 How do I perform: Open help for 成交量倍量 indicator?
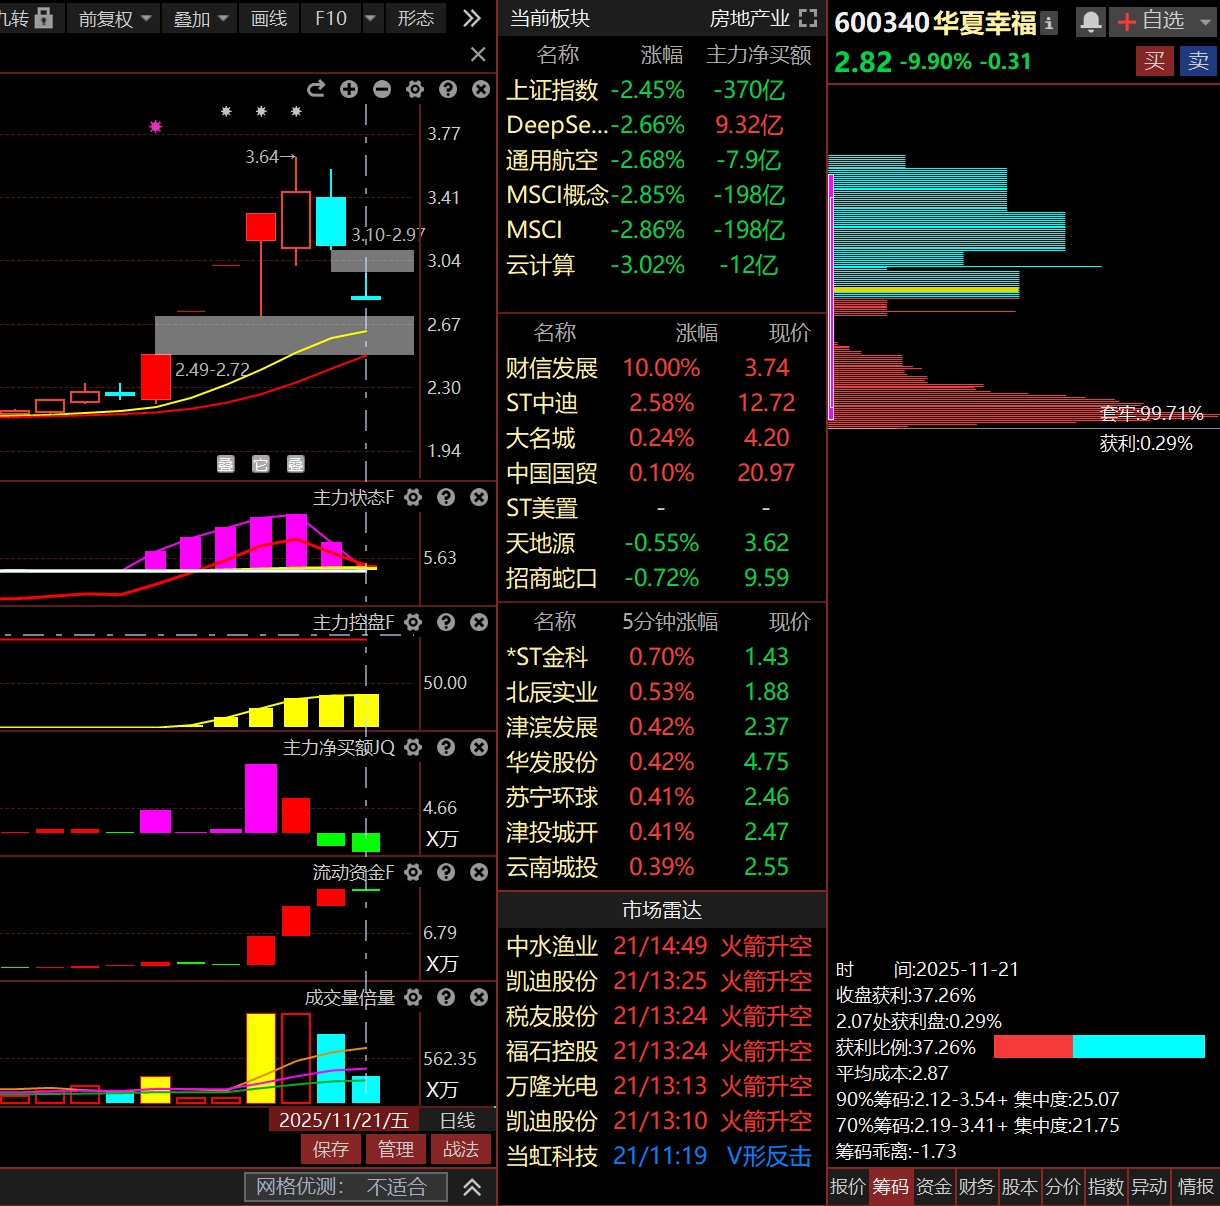point(446,997)
